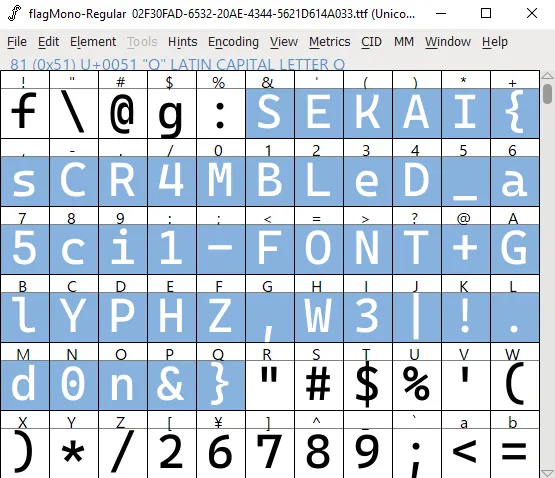Click the vertical scrollbar thumb
This screenshot has height=478, width=555.
[548, 94]
